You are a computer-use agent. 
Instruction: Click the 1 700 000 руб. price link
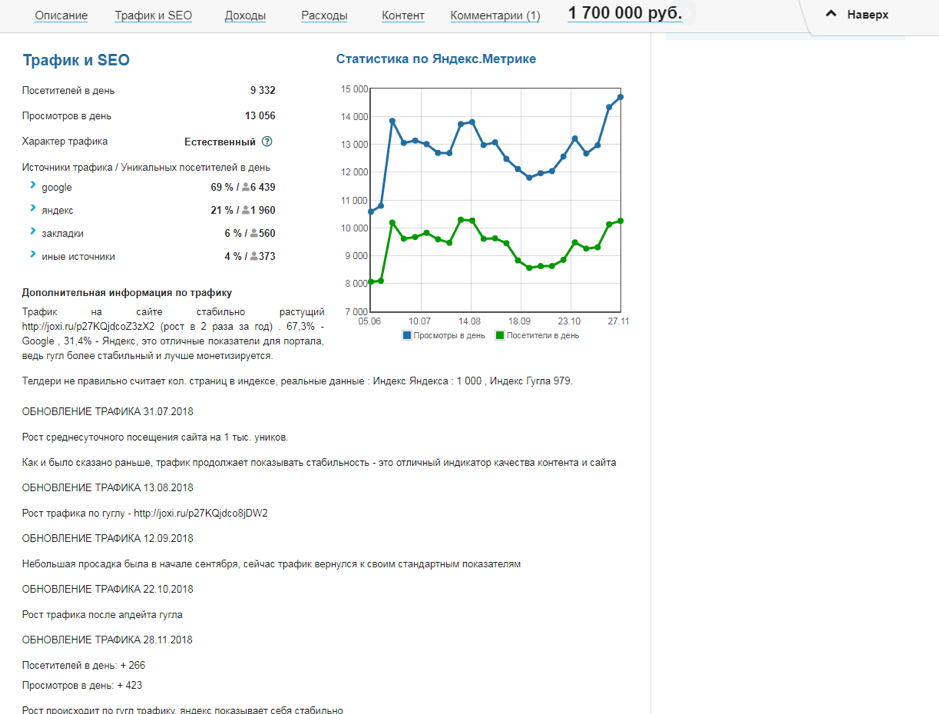pyautogui.click(x=625, y=13)
